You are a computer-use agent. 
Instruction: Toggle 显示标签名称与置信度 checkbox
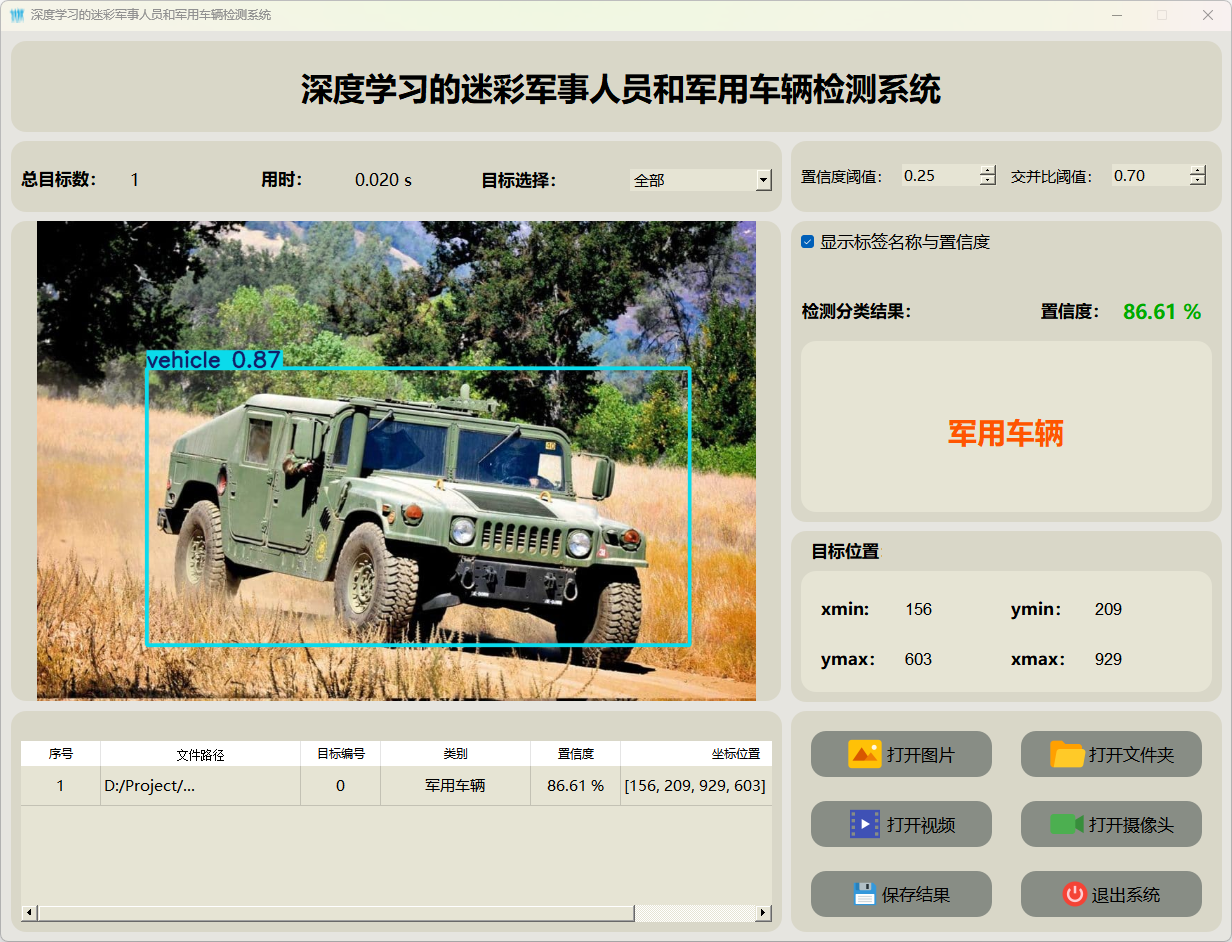(808, 242)
